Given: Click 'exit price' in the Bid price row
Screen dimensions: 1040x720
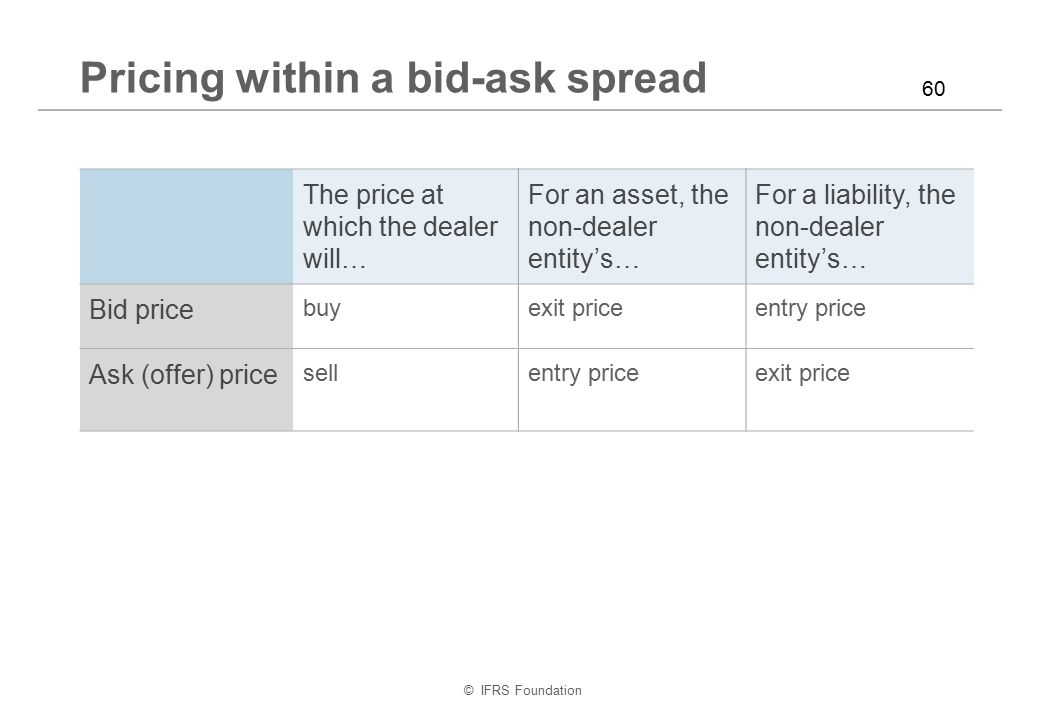Looking at the screenshot, I should (x=575, y=308).
